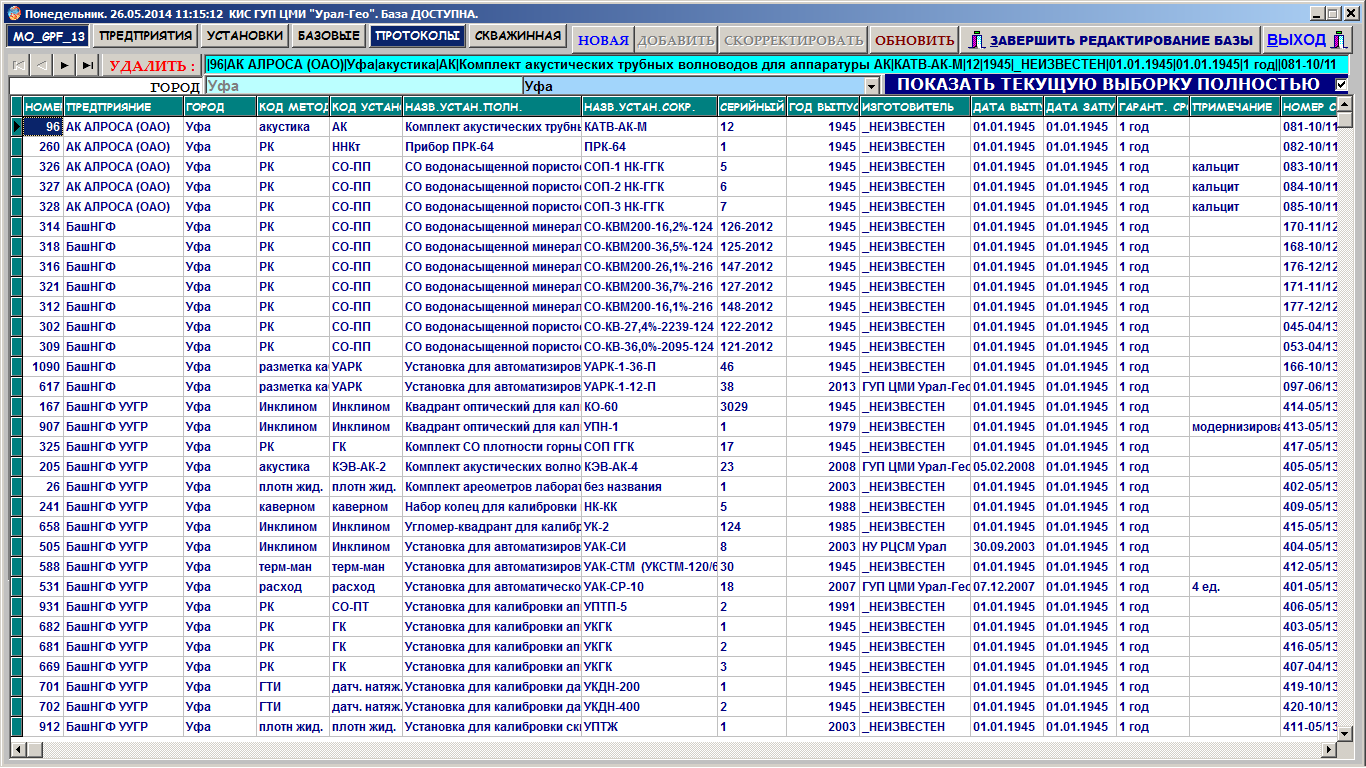Select the КЭВ-АК-4 cell
Screen dimensions: 1366x768
click(649, 467)
